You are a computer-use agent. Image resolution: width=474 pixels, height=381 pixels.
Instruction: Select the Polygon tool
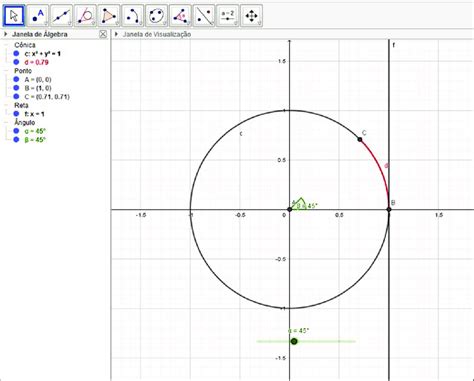(109, 16)
